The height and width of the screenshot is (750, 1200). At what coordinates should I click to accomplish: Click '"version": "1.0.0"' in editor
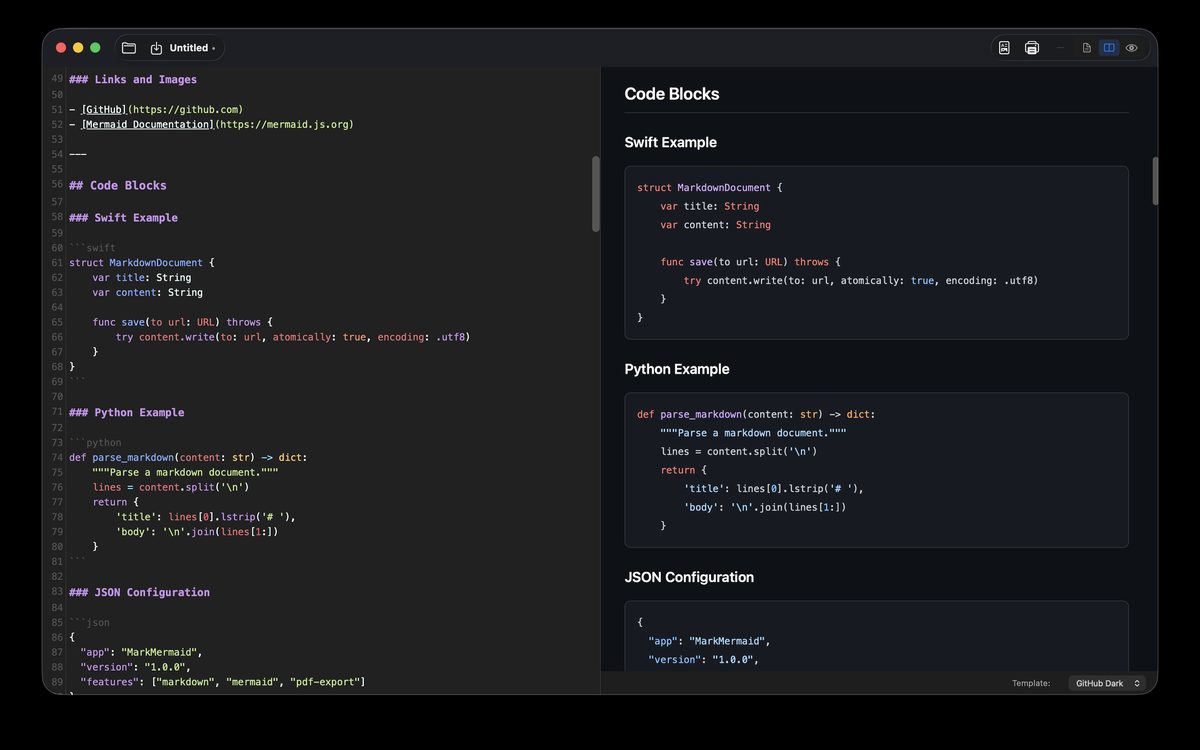[x=135, y=667]
